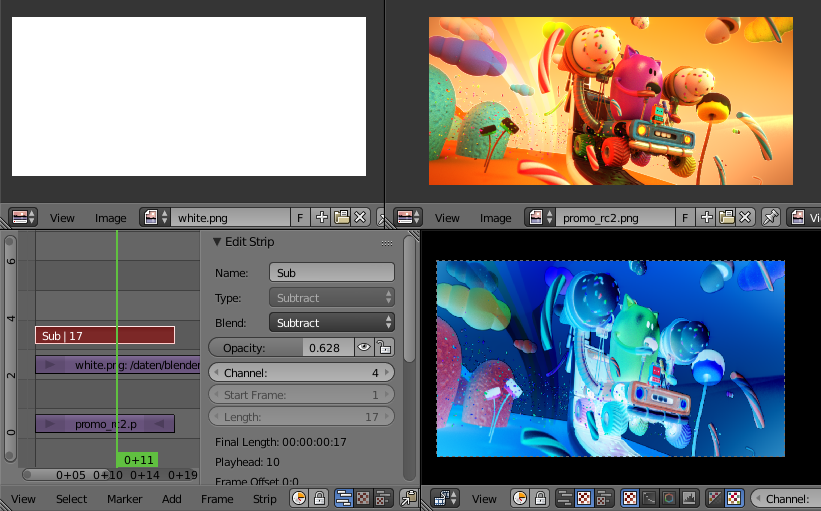Screen dimensions: 821x511
Task: Select Luma Waveform display mode
Action: [649, 498]
